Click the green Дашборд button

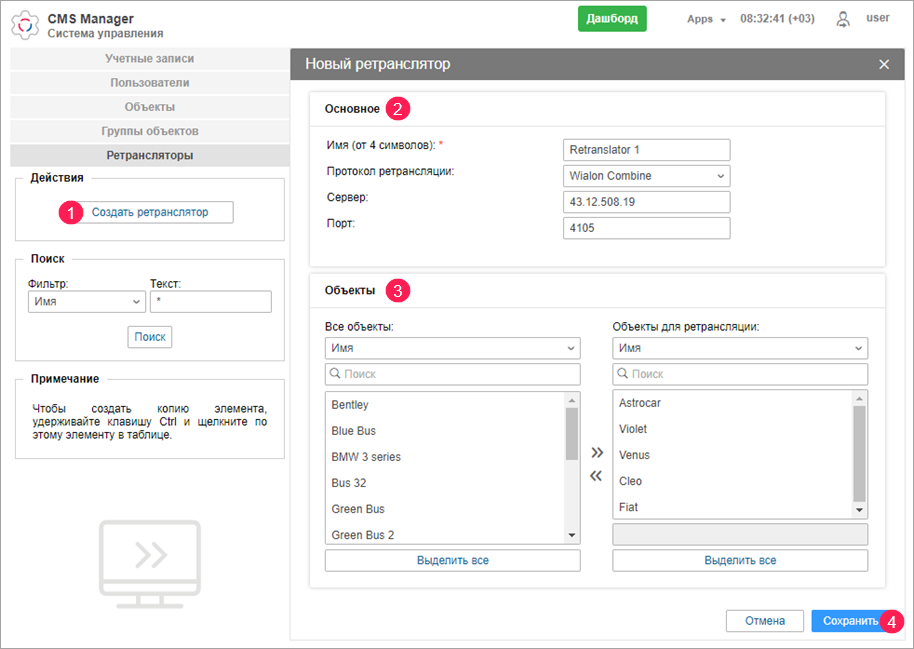[x=612, y=19]
